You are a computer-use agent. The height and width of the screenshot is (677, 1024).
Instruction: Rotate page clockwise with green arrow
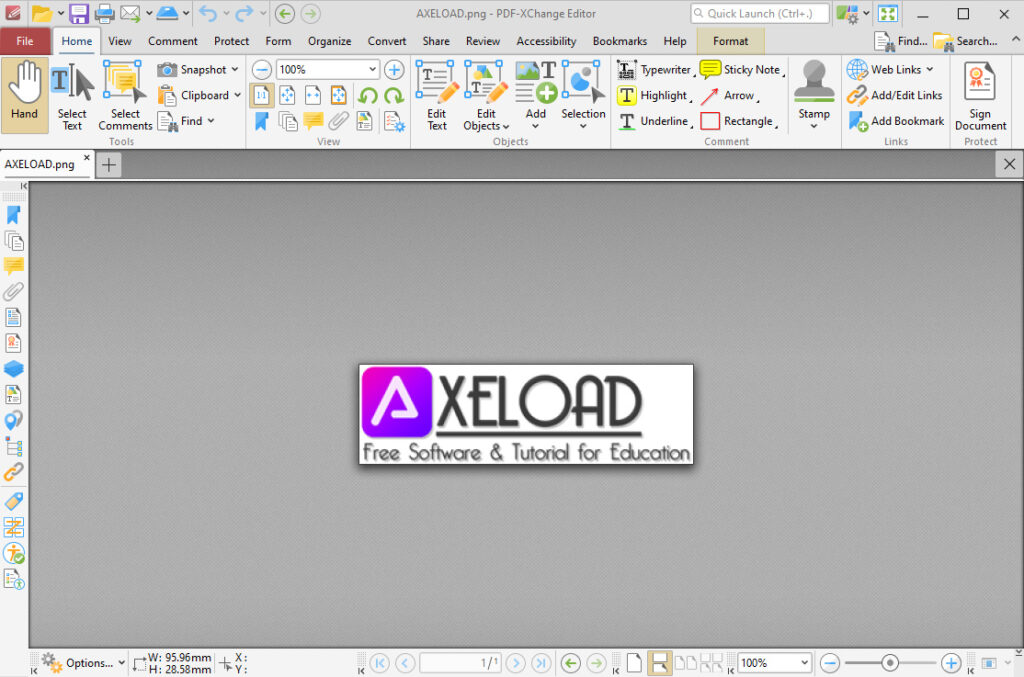click(394, 96)
